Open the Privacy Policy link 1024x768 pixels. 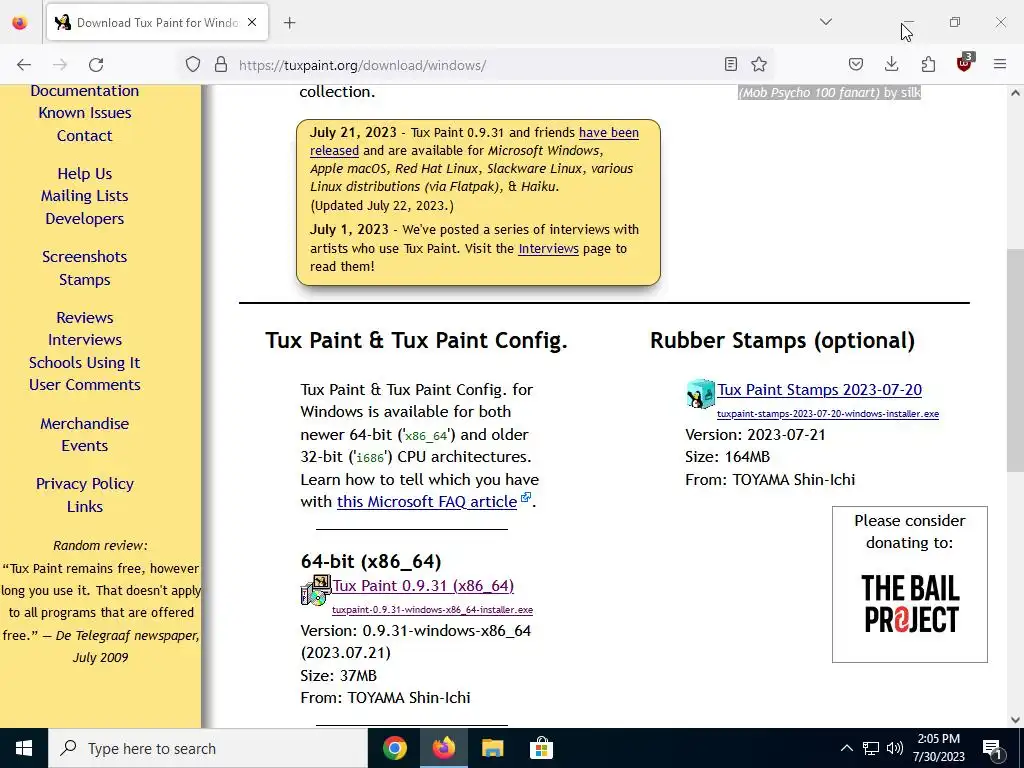(x=85, y=484)
